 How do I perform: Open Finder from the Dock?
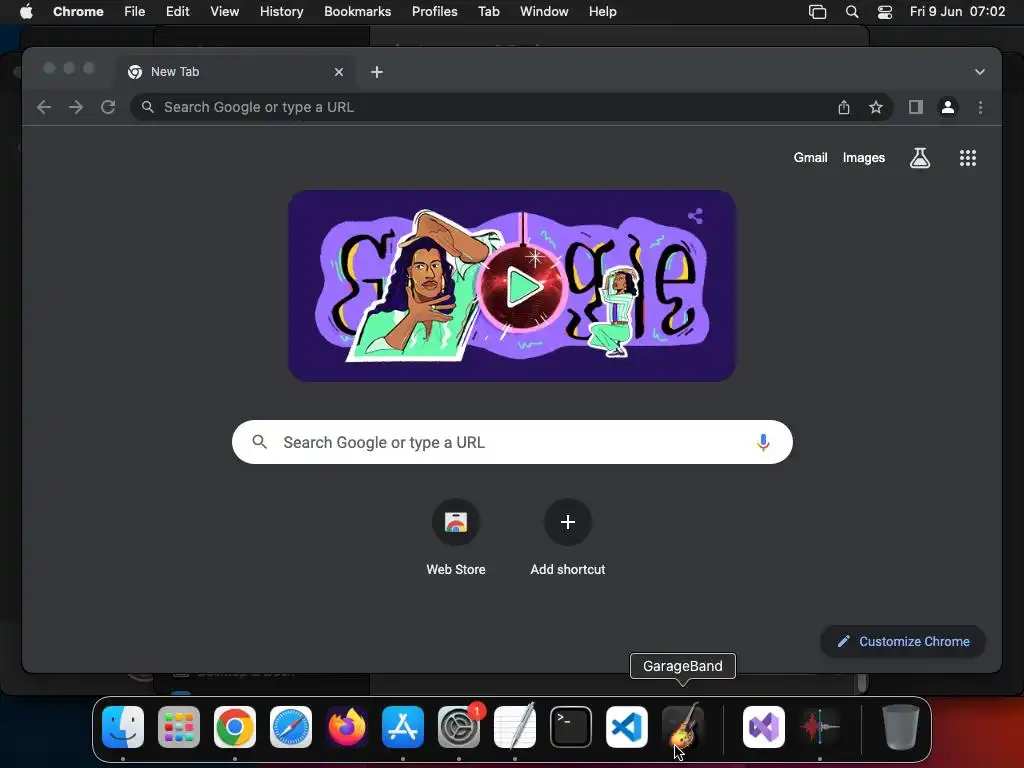tap(123, 727)
